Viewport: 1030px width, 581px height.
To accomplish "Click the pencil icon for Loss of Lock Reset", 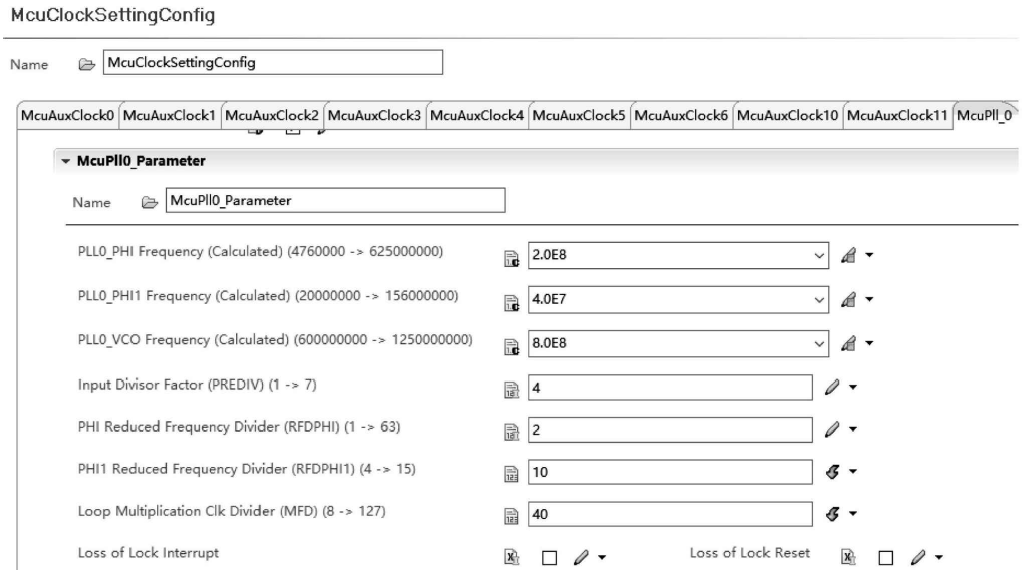I will click(x=918, y=557).
